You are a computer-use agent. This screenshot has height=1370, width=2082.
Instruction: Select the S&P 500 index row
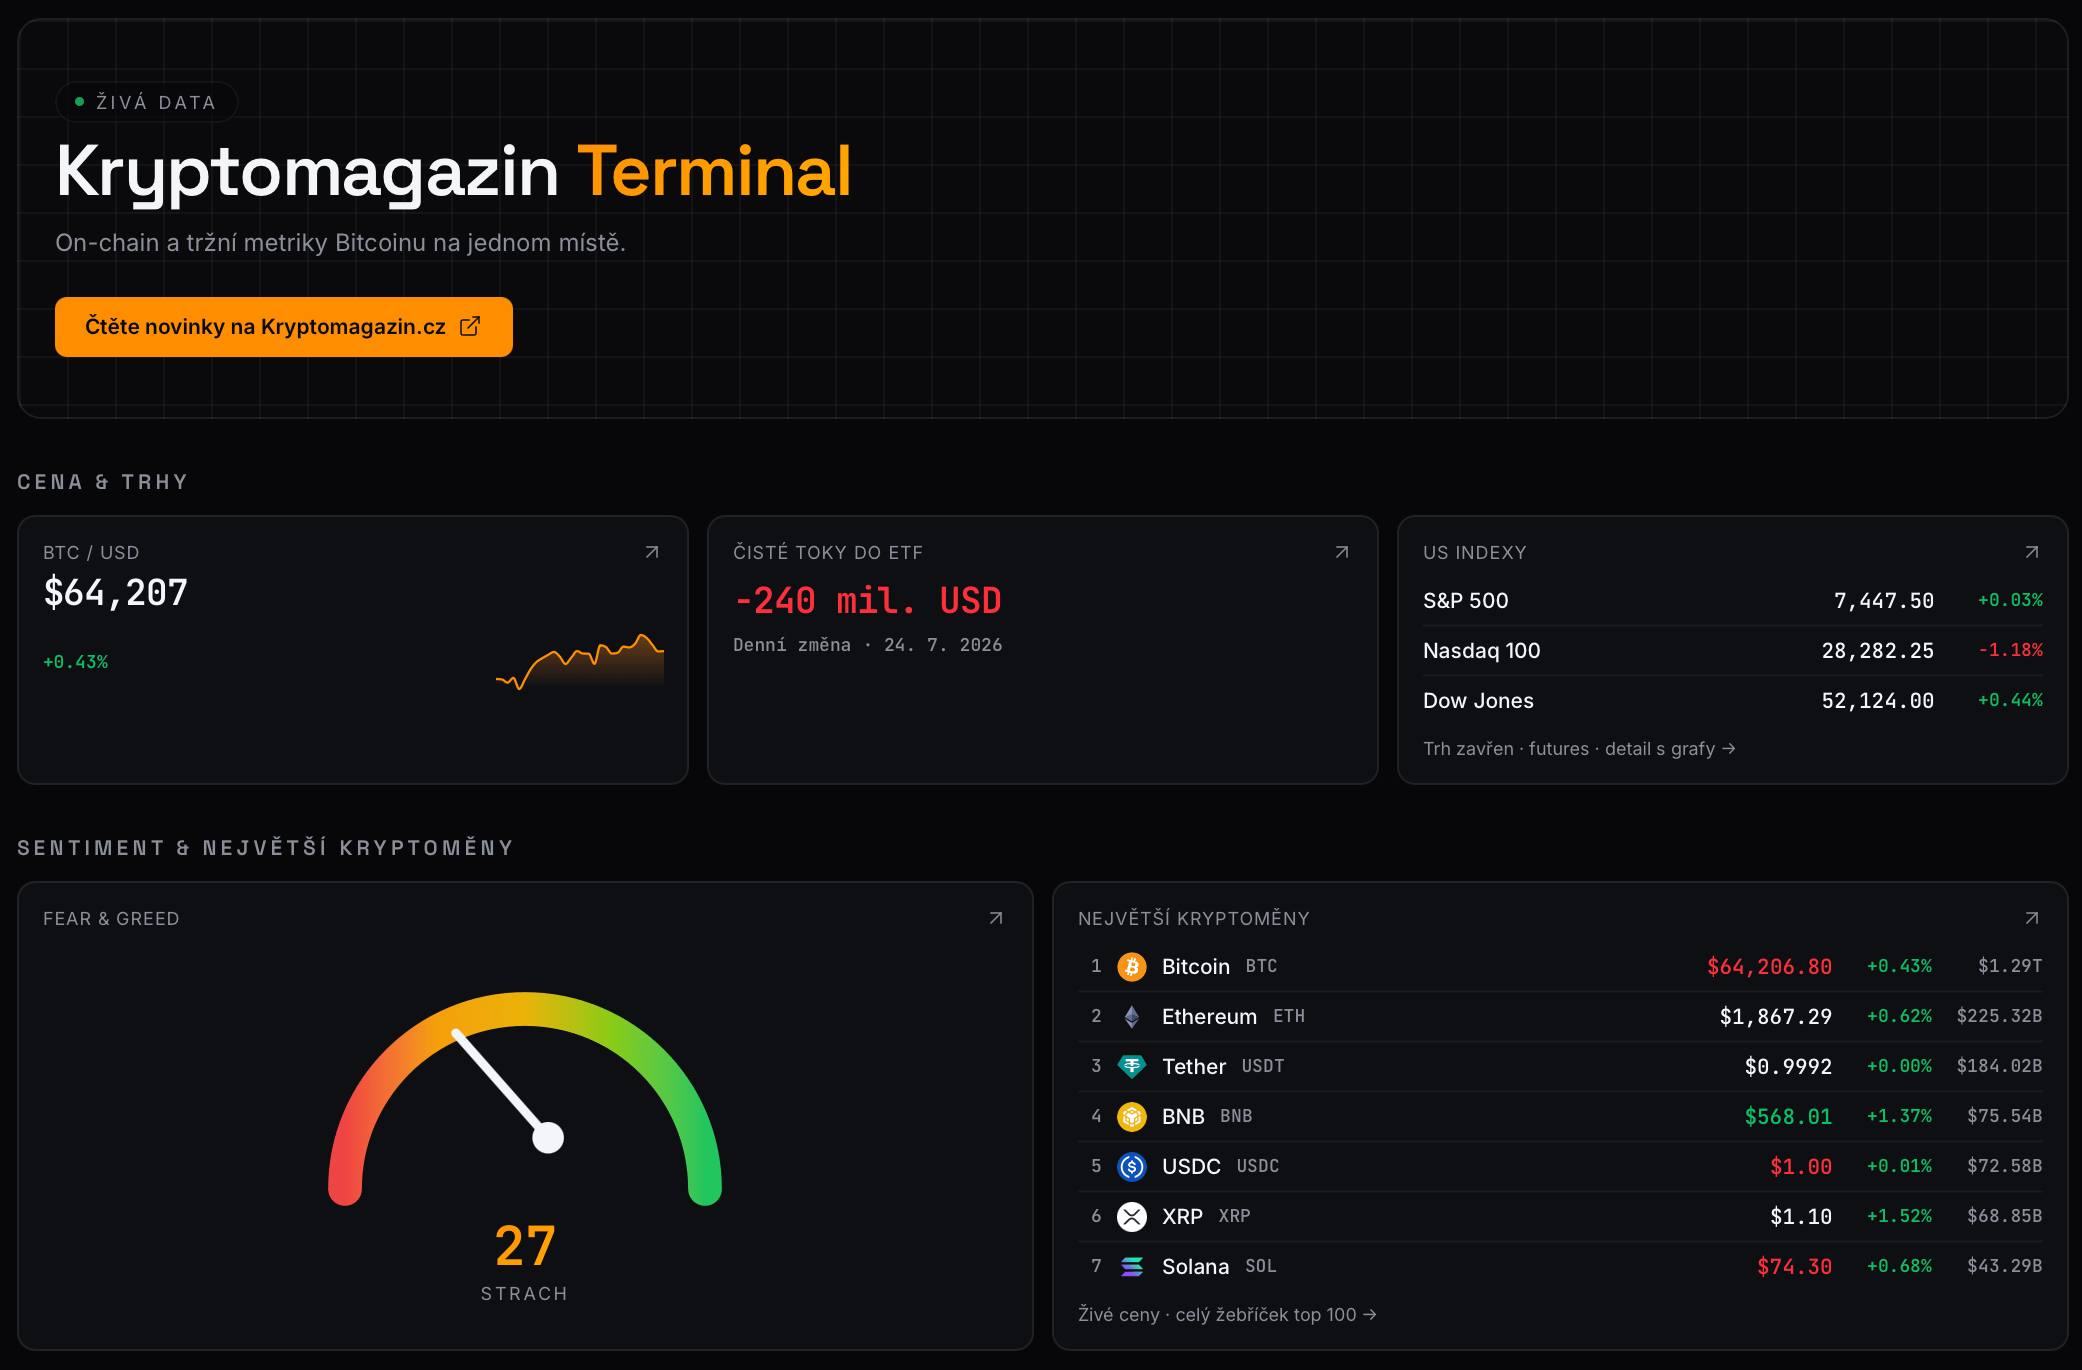[1733, 601]
